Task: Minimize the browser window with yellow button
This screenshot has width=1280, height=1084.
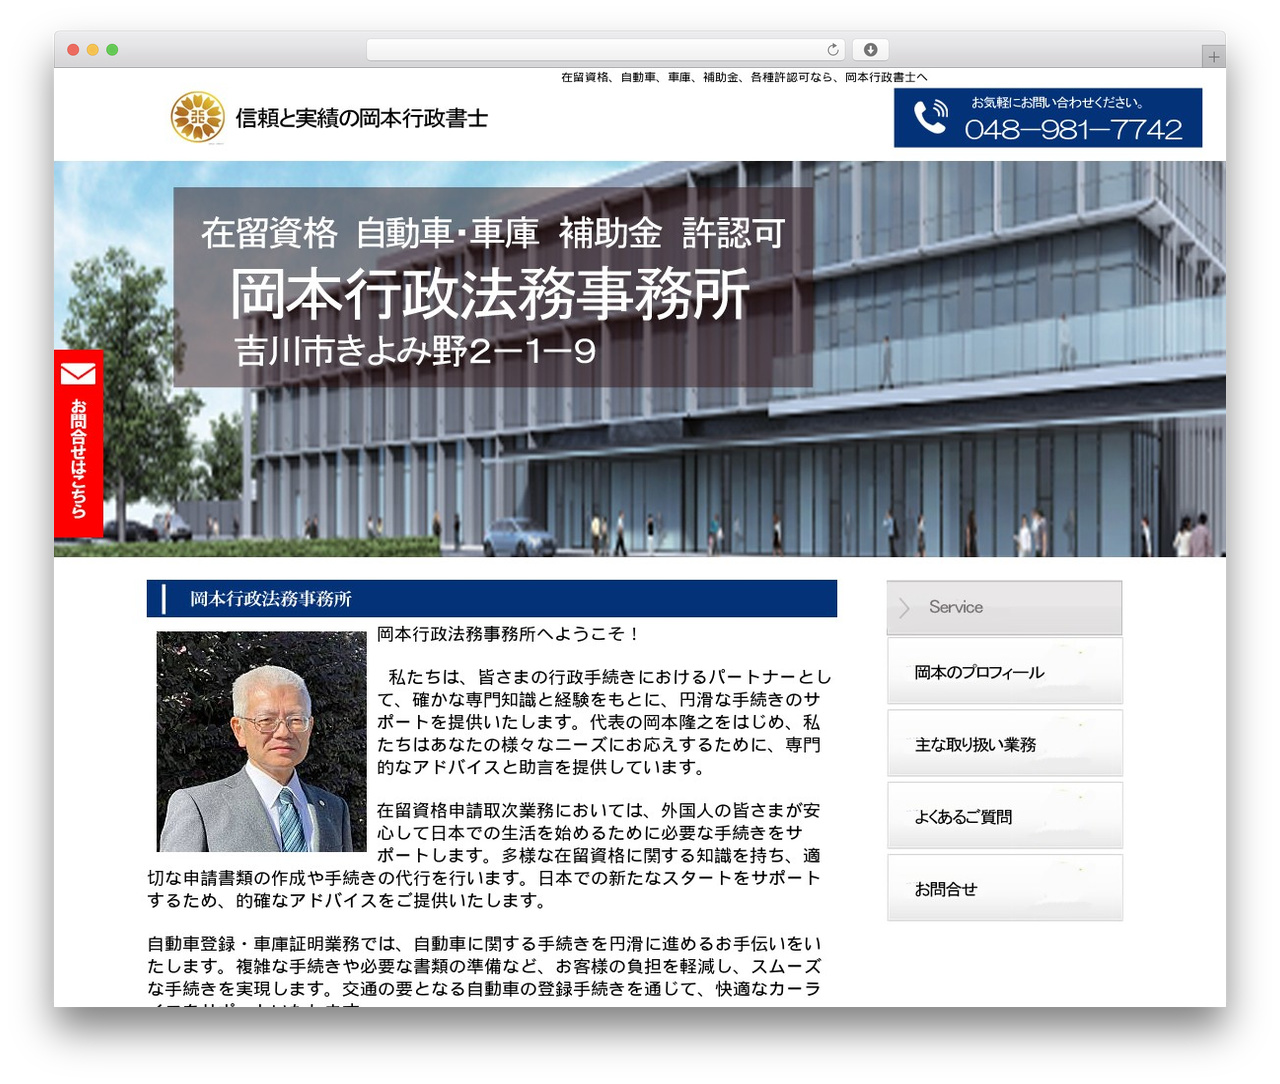Action: [93, 50]
